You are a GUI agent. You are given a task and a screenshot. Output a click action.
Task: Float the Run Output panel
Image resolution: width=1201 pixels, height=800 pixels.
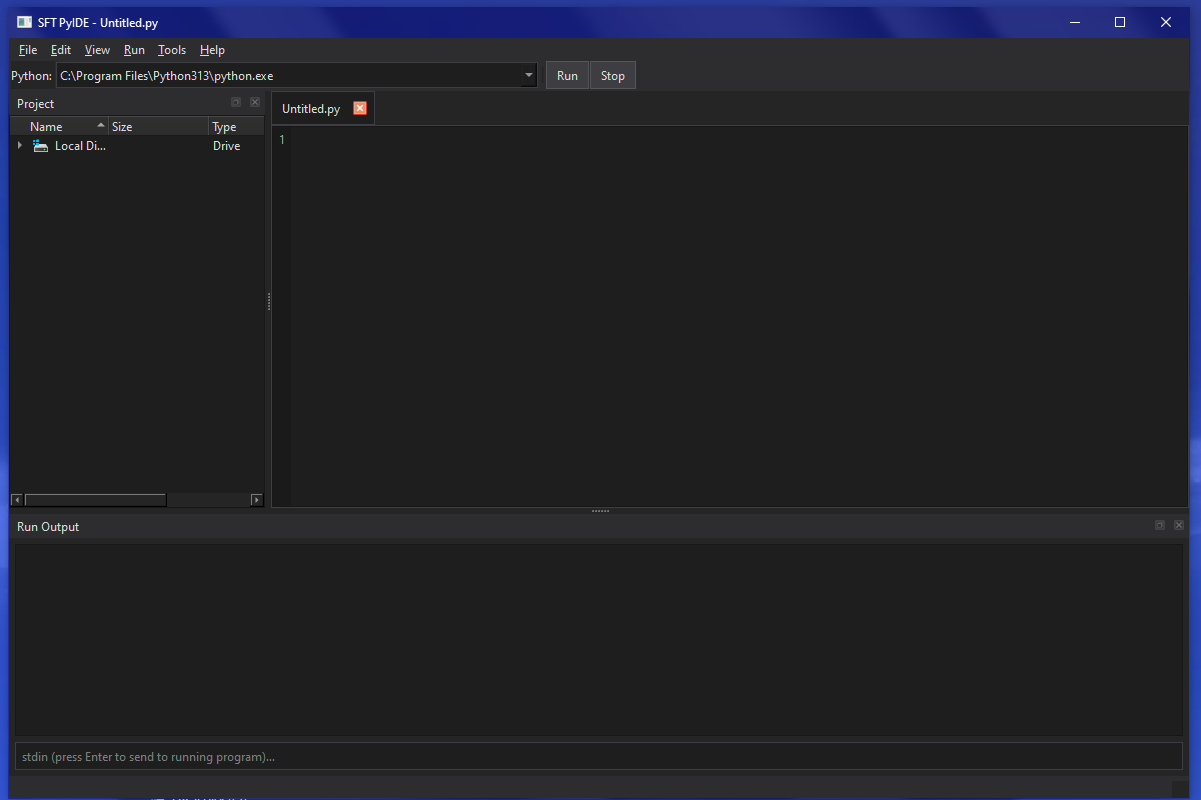tap(1160, 526)
